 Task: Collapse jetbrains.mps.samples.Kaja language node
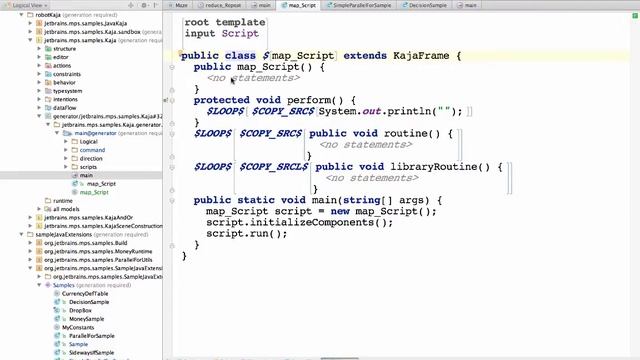(30, 40)
